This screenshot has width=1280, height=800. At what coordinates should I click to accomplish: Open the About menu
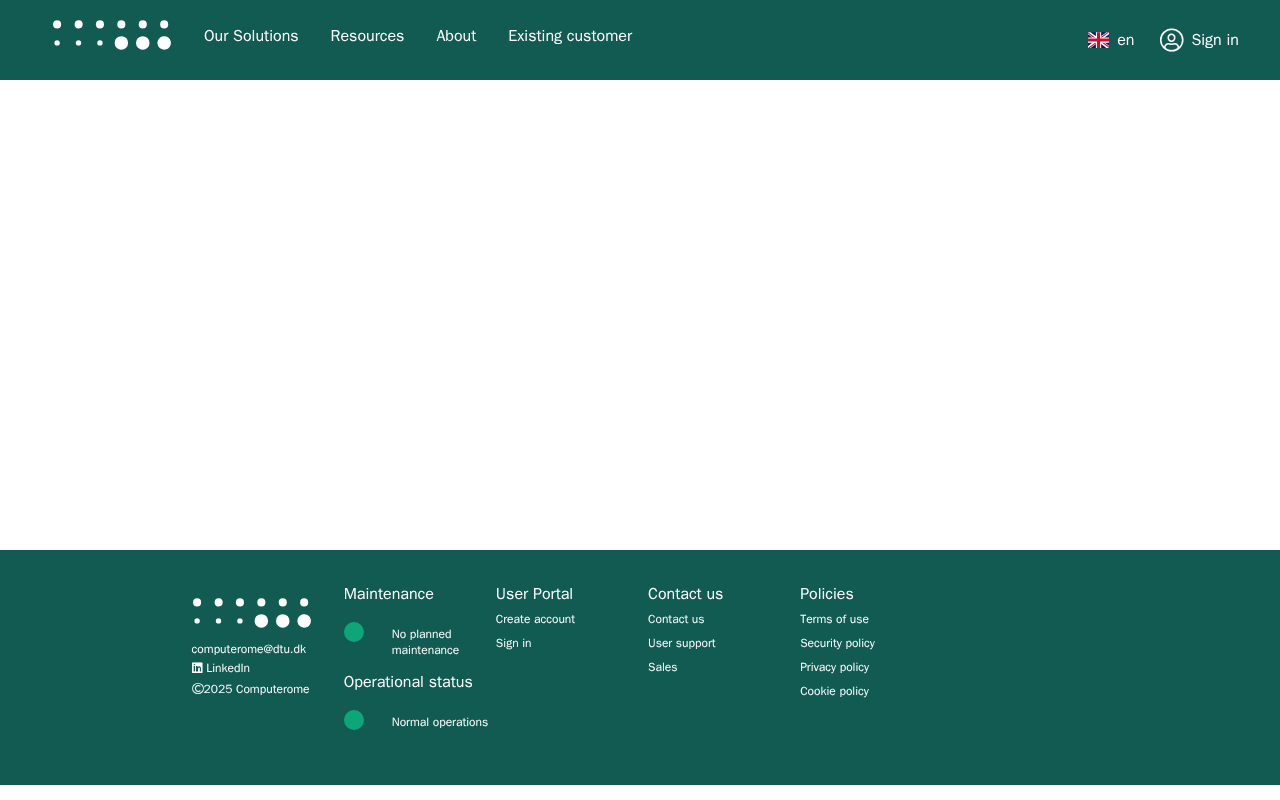(456, 36)
